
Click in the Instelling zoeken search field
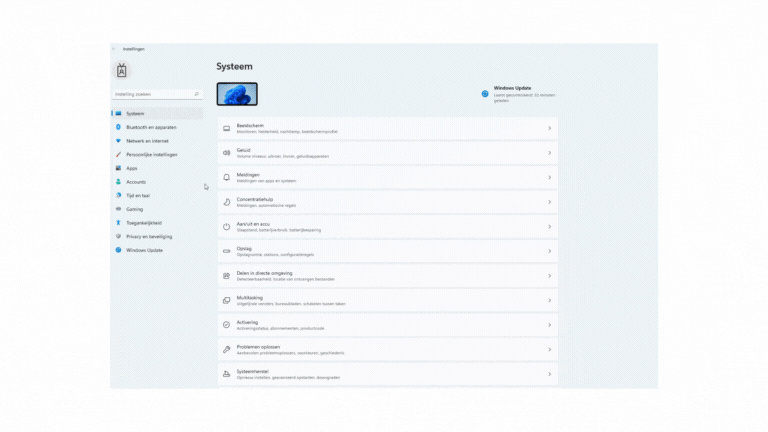coord(157,94)
